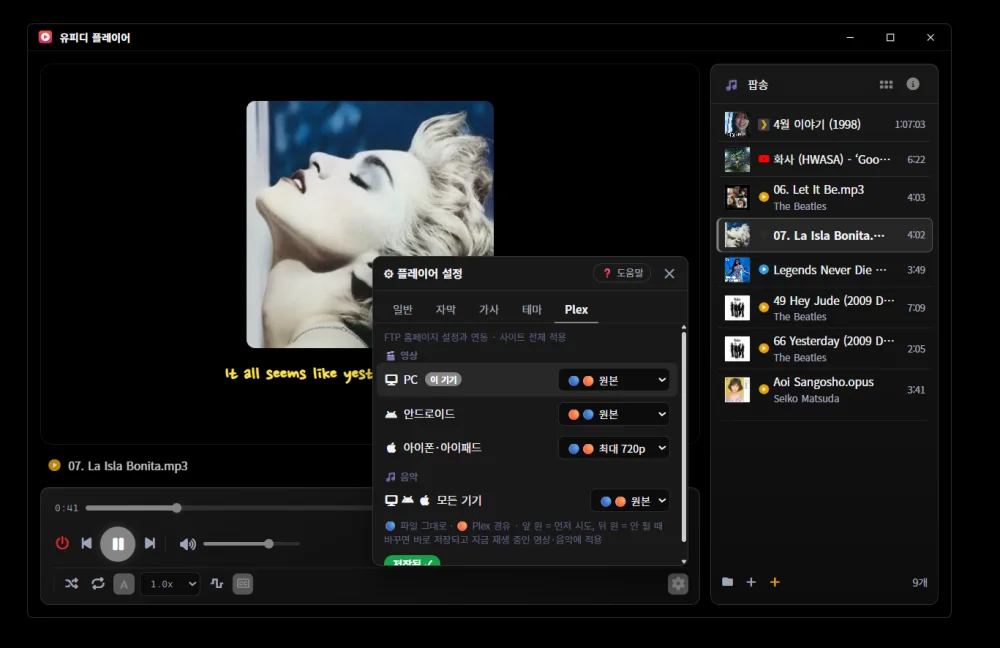Switch to the 자막 settings tab

click(x=445, y=309)
